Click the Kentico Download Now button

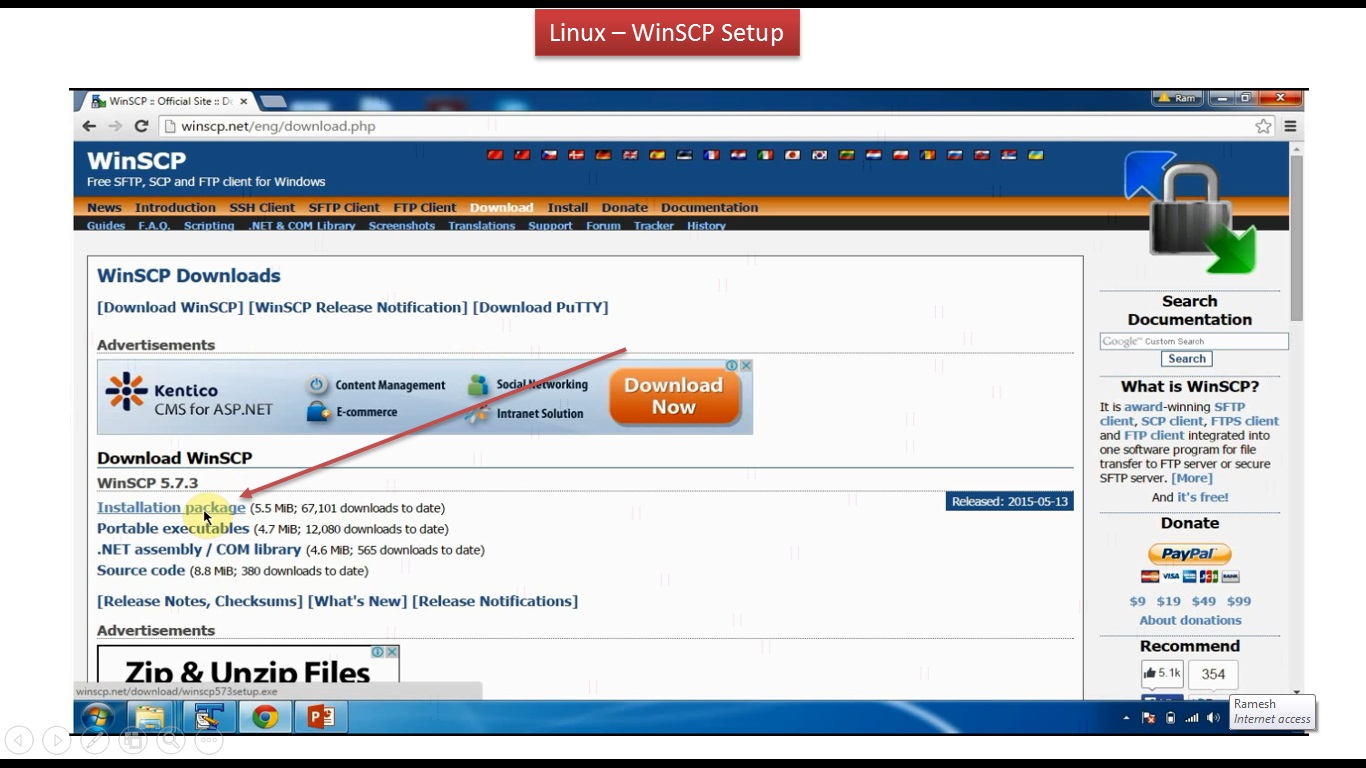coord(674,397)
